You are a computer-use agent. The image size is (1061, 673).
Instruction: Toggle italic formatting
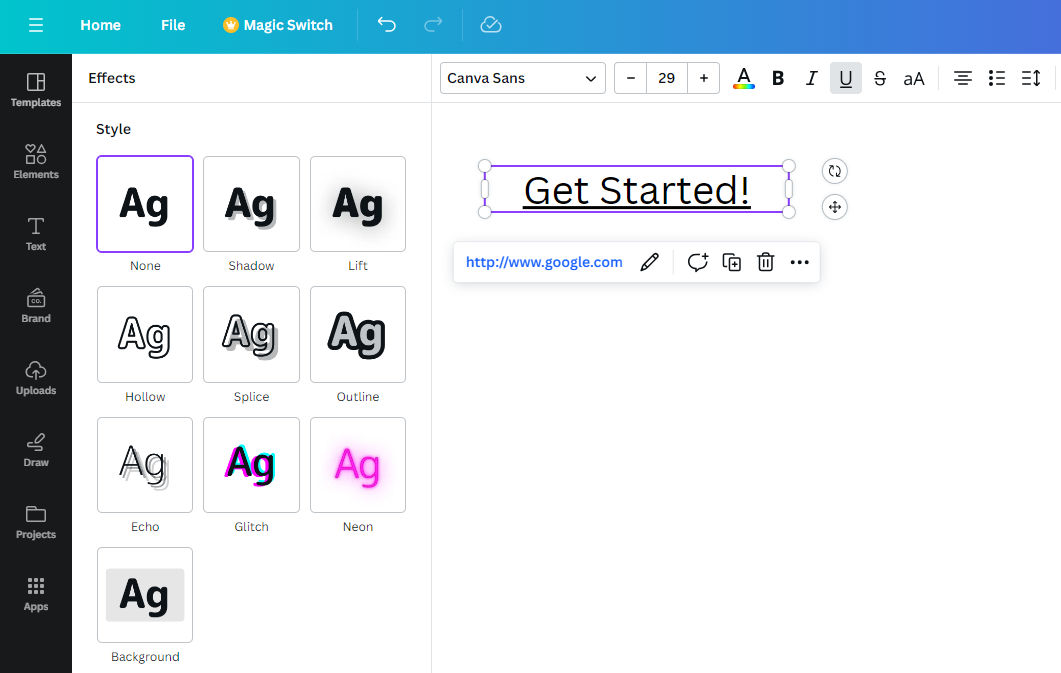pyautogui.click(x=811, y=78)
